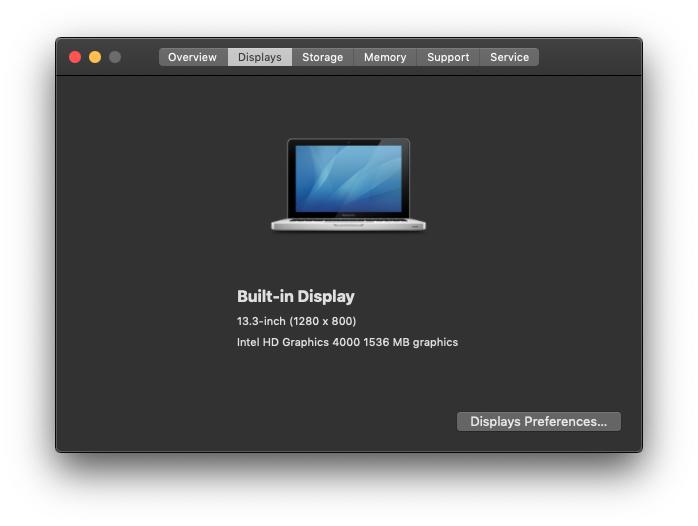Open the Support tab
This screenshot has height=526, width=698.
tap(448, 57)
